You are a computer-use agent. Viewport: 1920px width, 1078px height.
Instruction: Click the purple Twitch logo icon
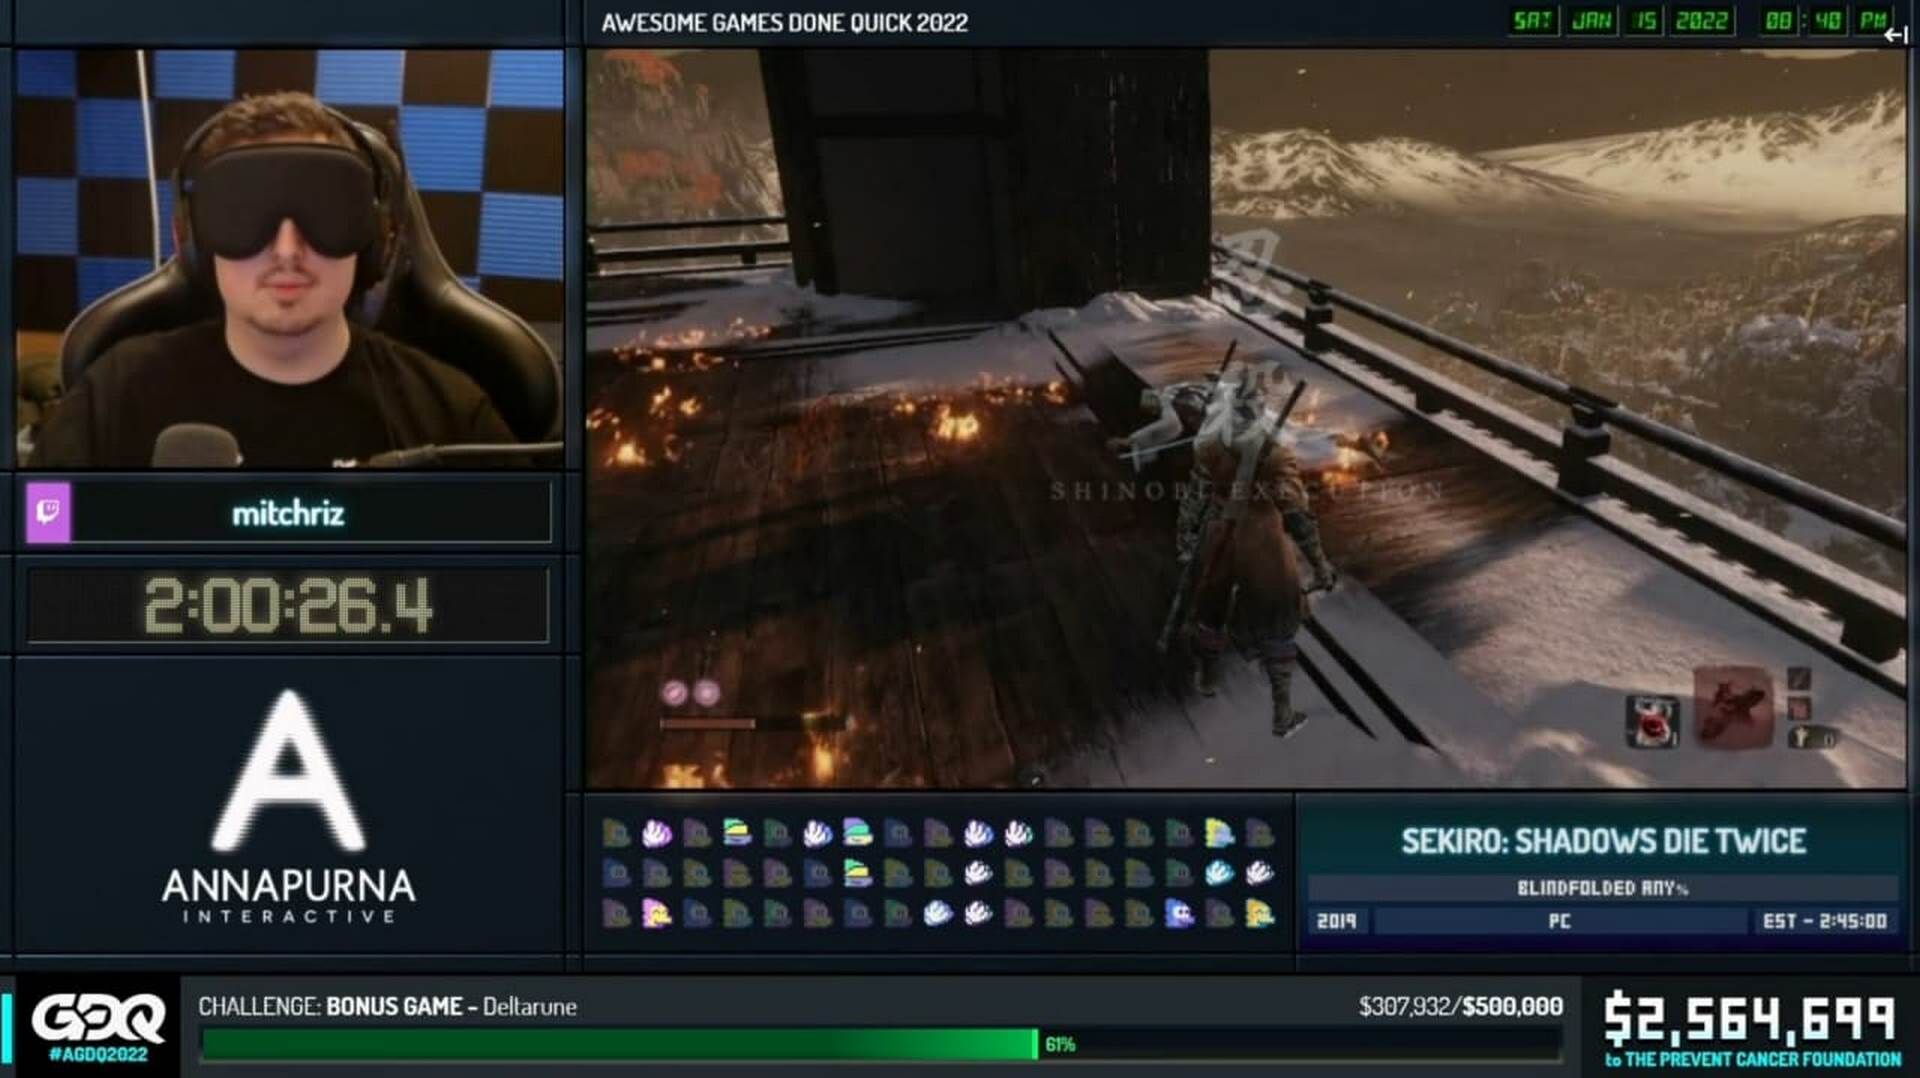48,512
